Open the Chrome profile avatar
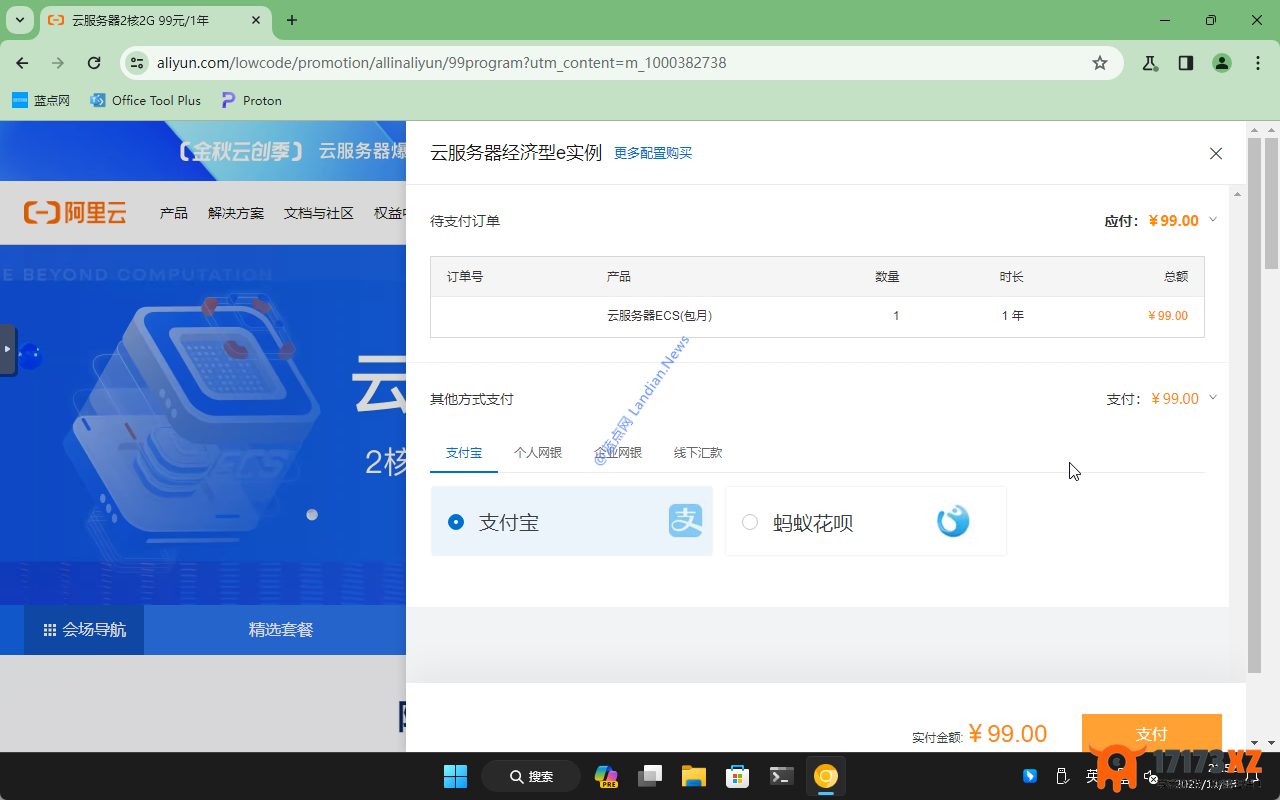 1222,63
